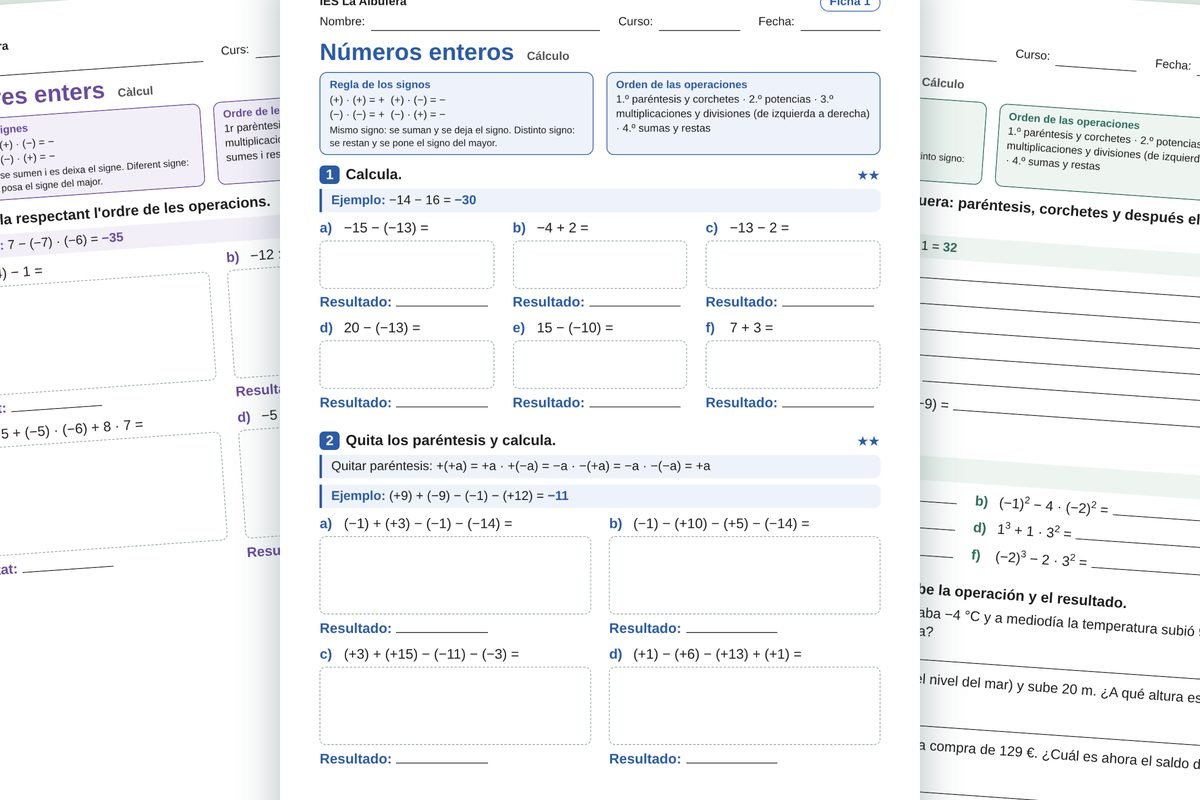The width and height of the screenshot is (1200, 800).
Task: Click expression (−1) + (+3) − (−1) − (−14) =
Action: 428,523
